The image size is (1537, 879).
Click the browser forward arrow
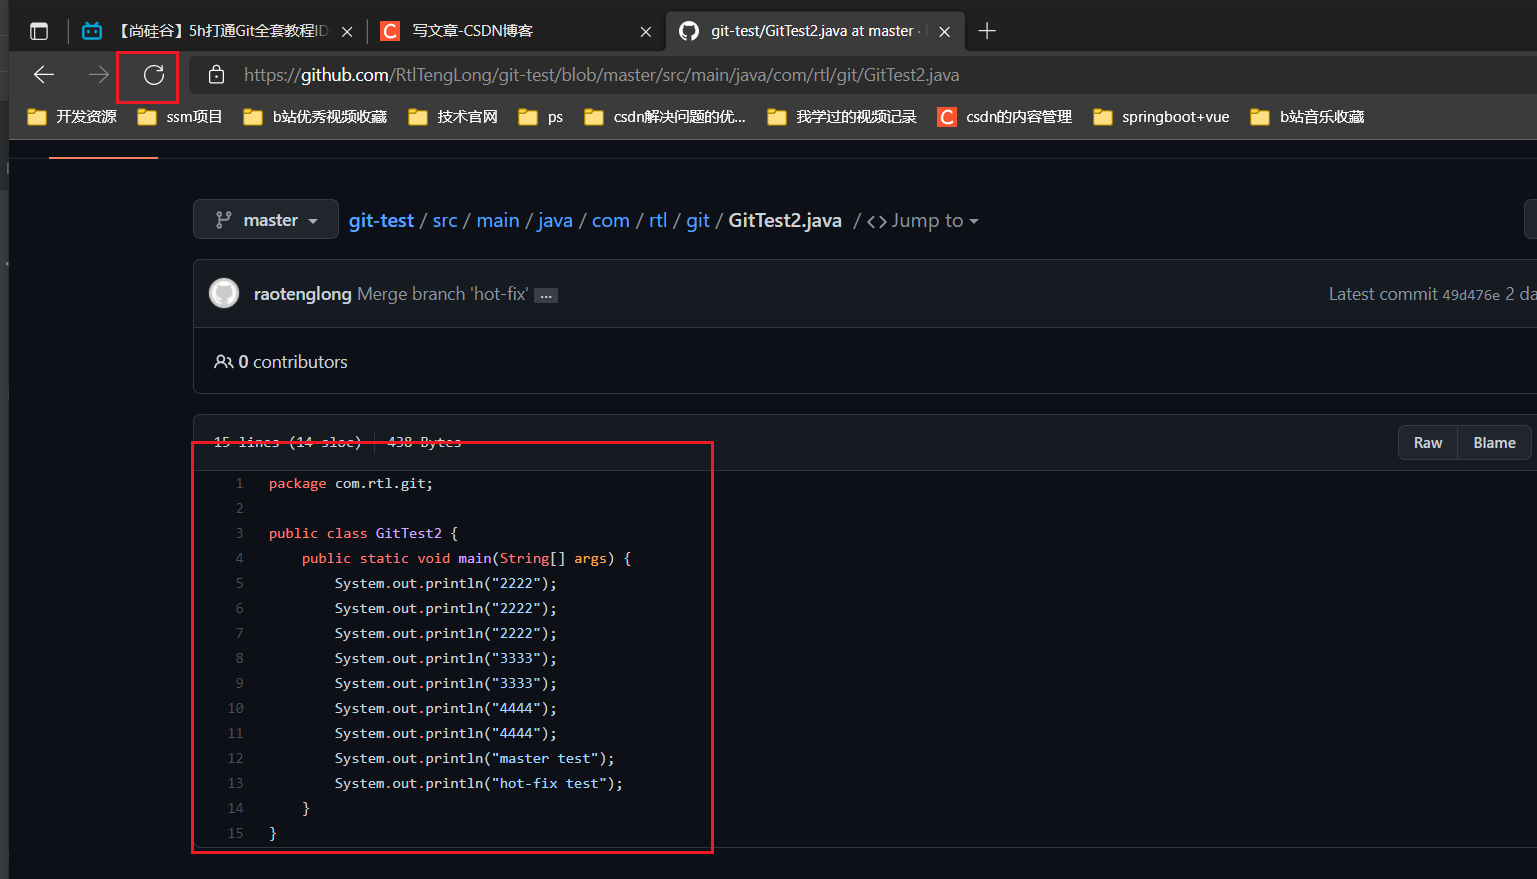(x=98, y=75)
